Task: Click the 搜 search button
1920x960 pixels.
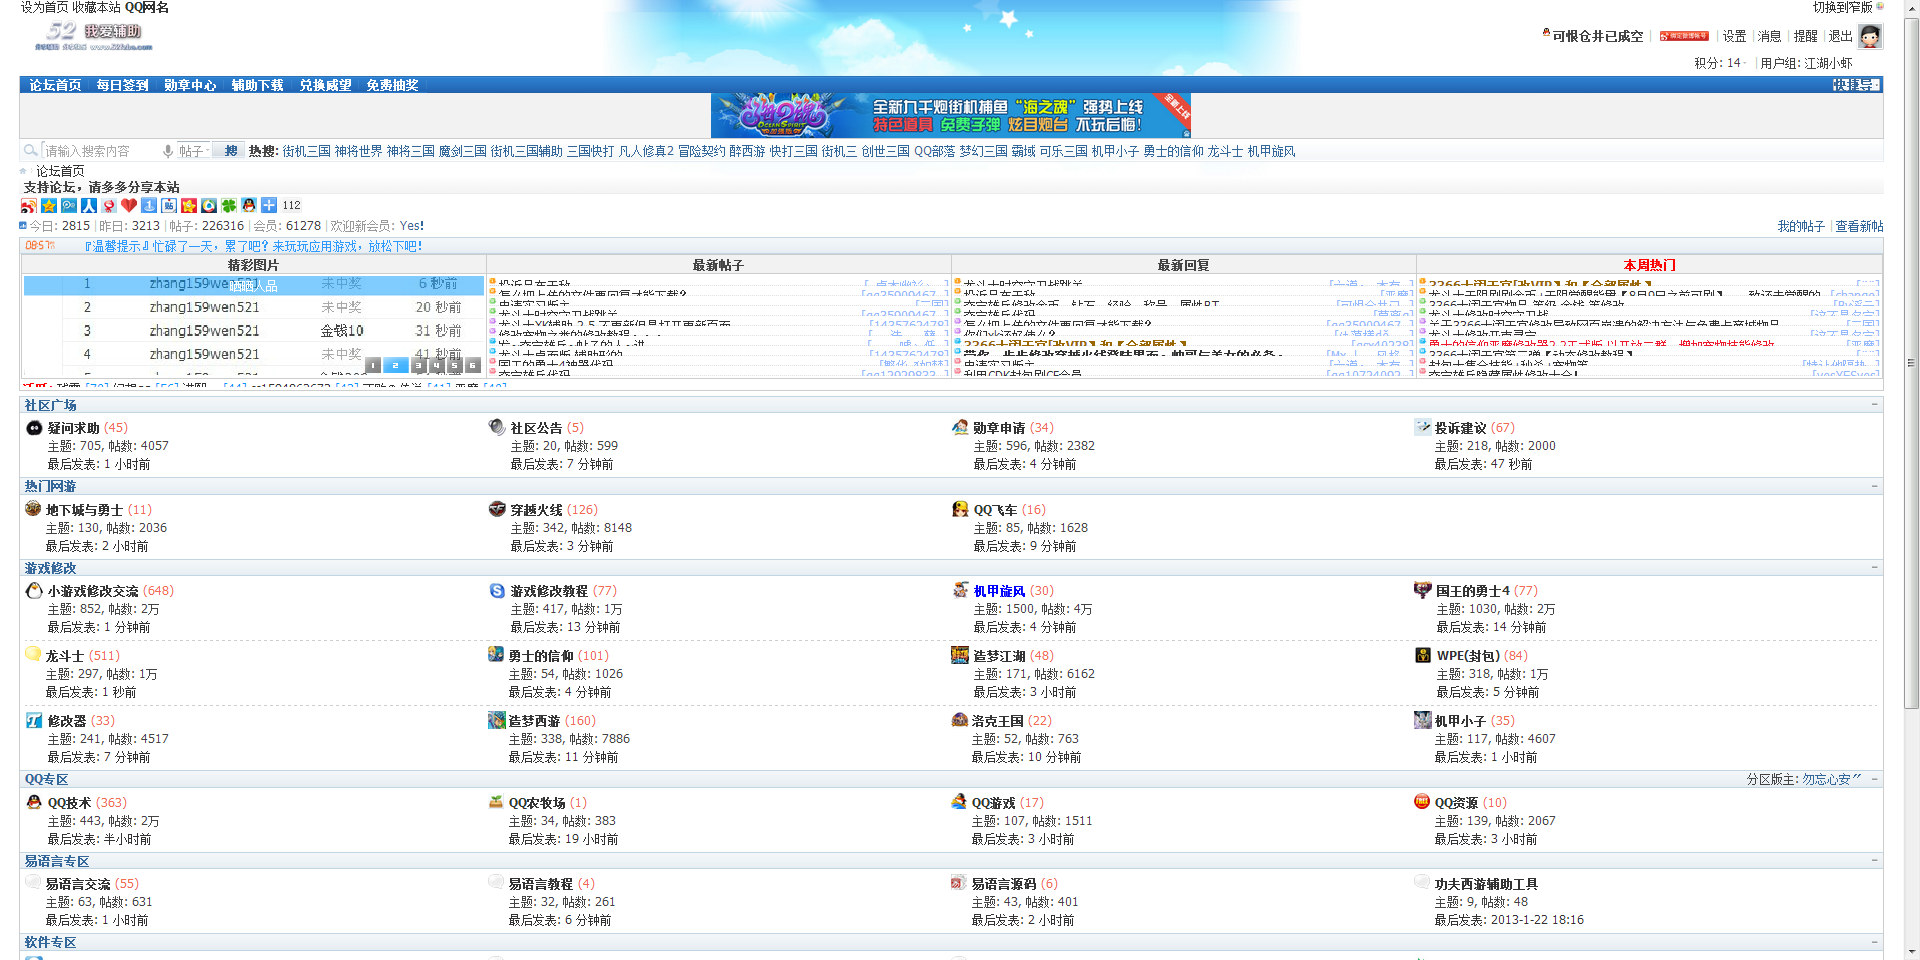Action: coord(230,151)
